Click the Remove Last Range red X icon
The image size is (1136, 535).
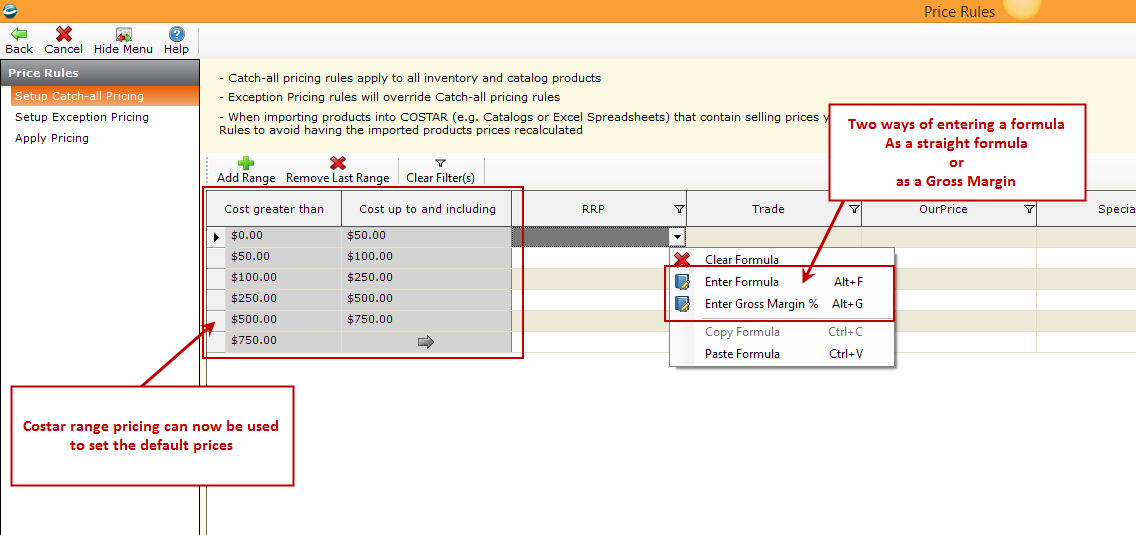point(338,164)
